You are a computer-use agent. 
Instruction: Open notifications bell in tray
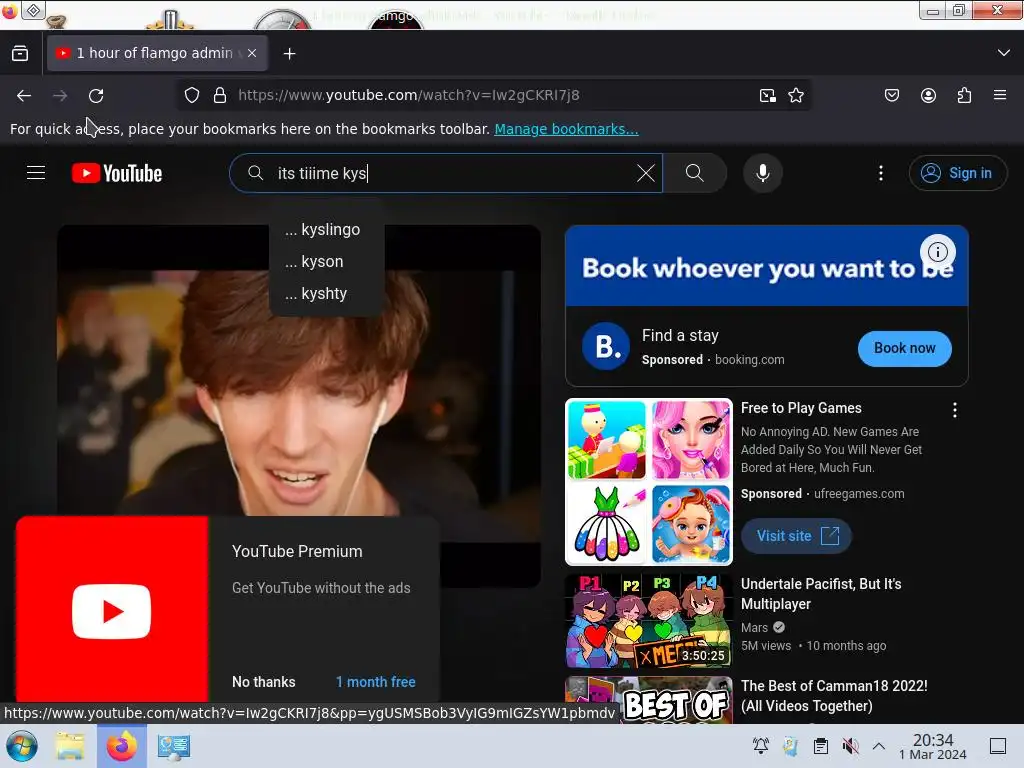[761, 745]
